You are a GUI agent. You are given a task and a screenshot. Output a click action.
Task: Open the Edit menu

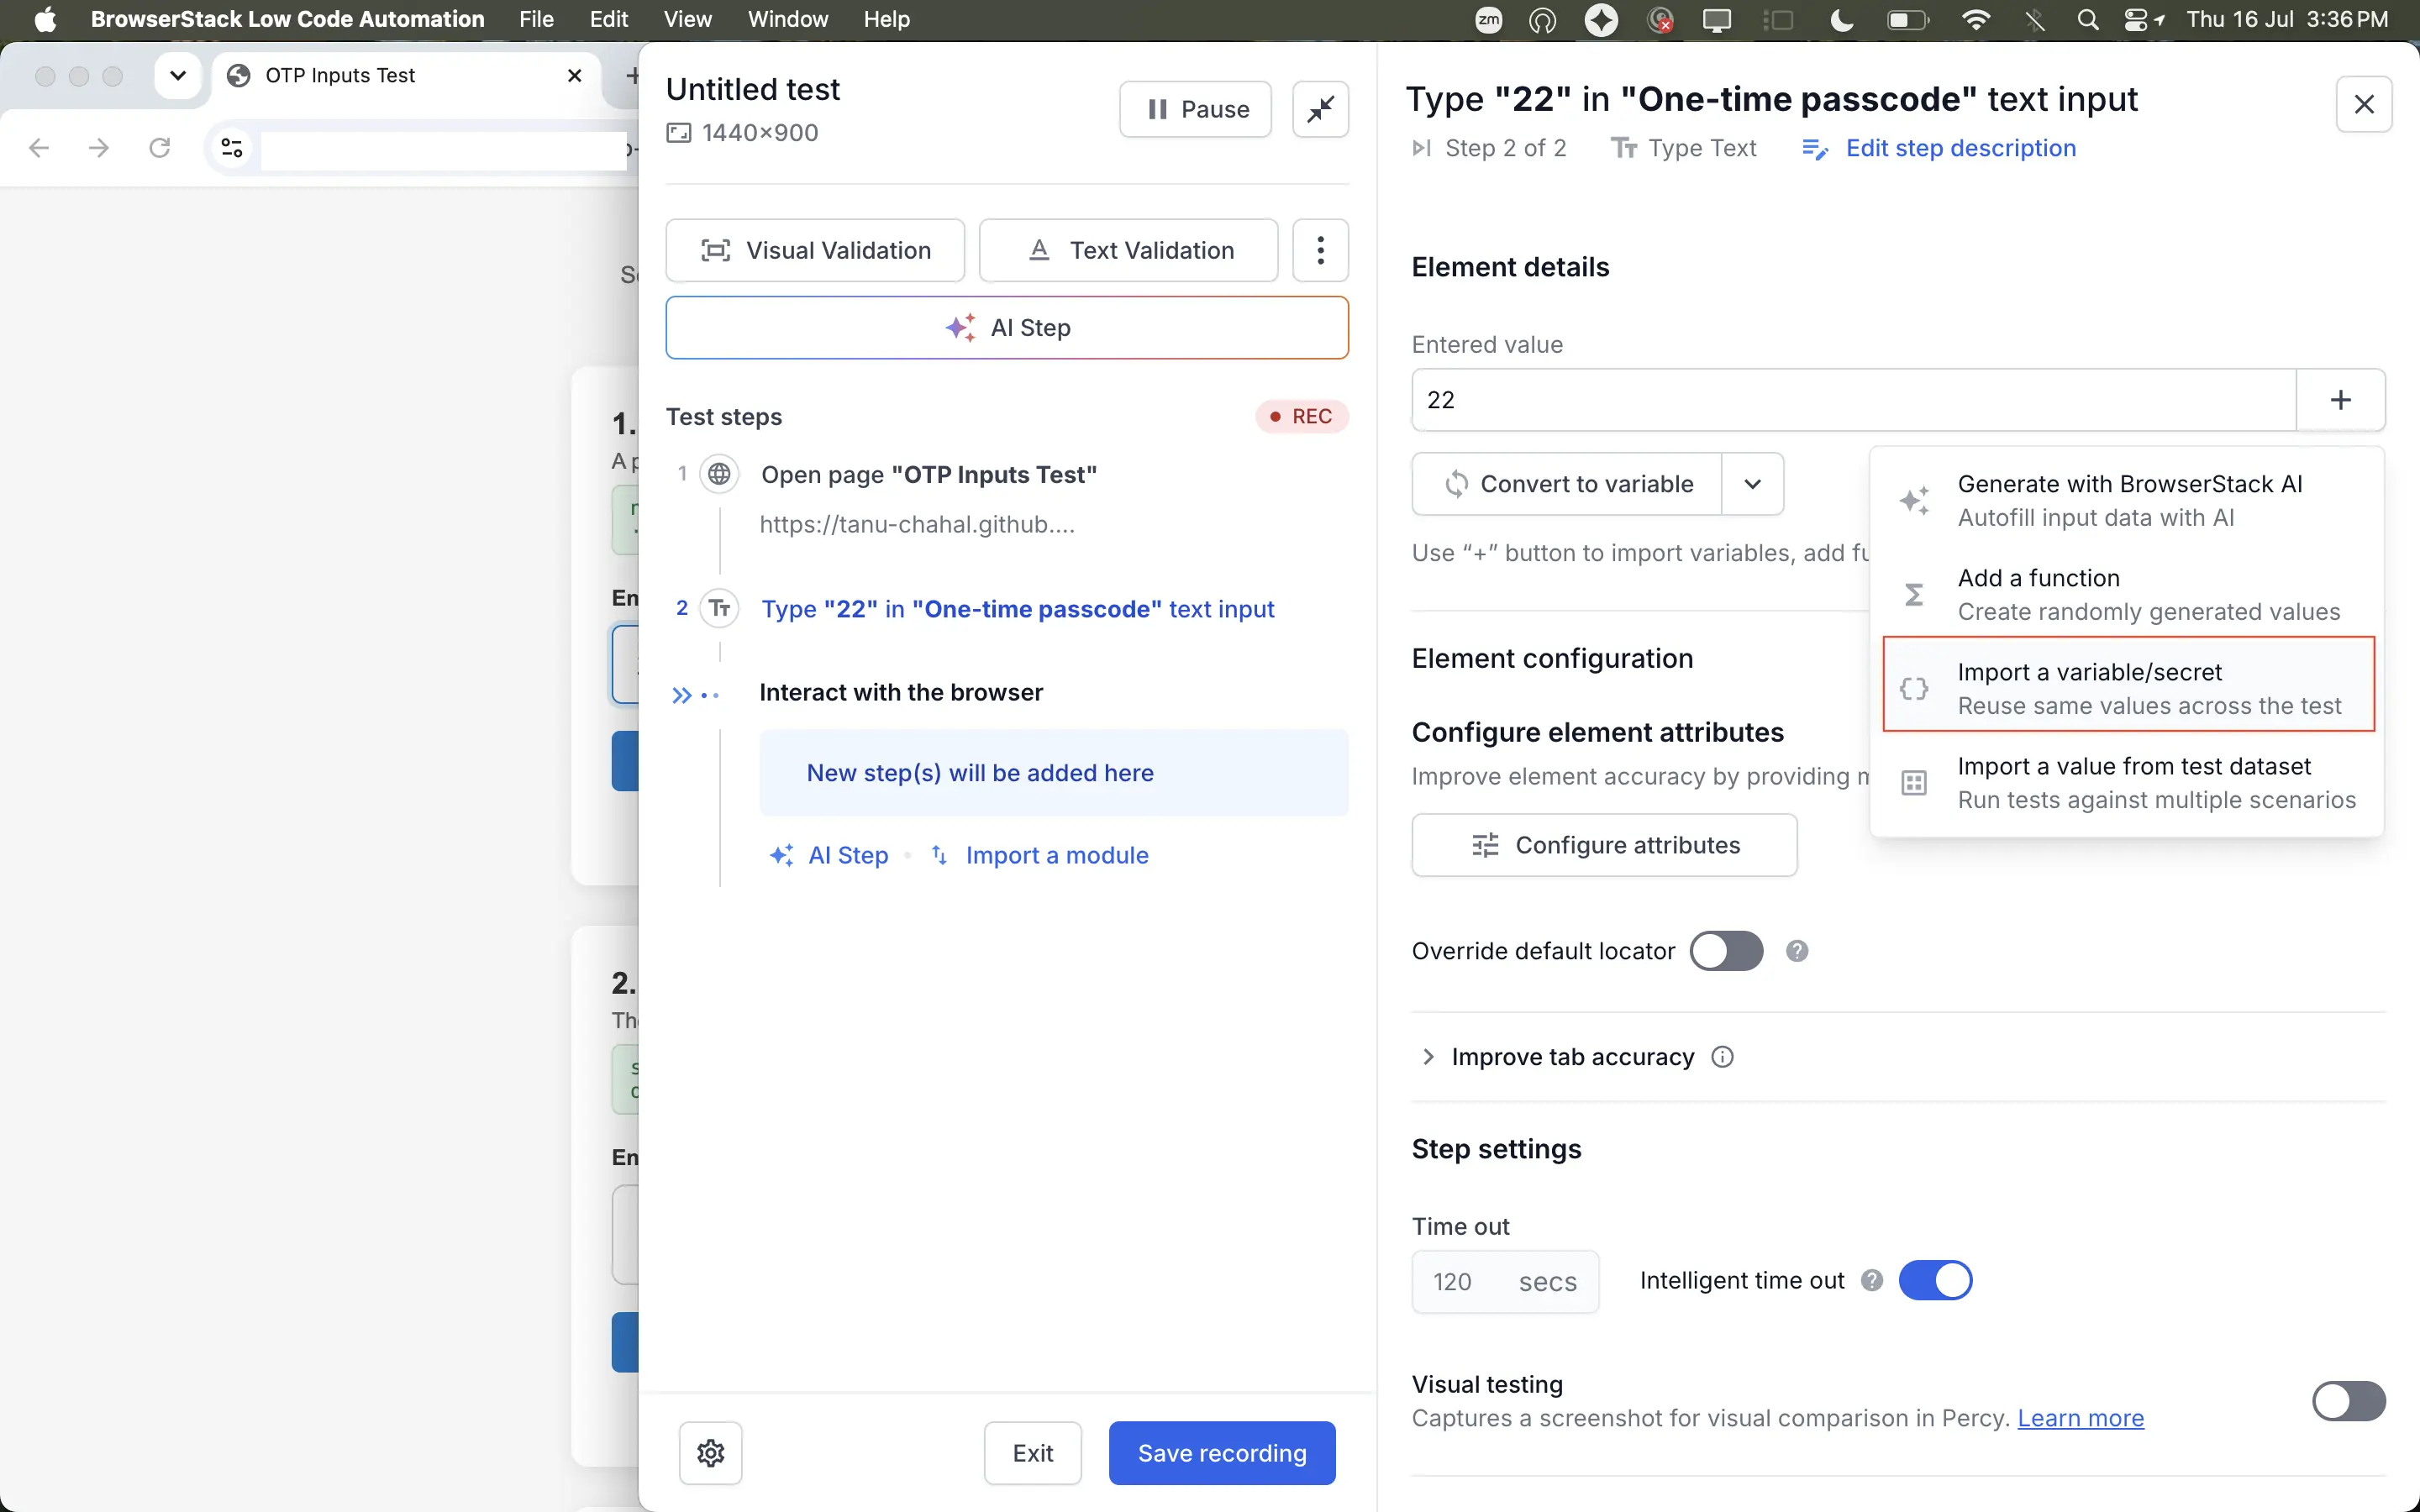[x=608, y=20]
